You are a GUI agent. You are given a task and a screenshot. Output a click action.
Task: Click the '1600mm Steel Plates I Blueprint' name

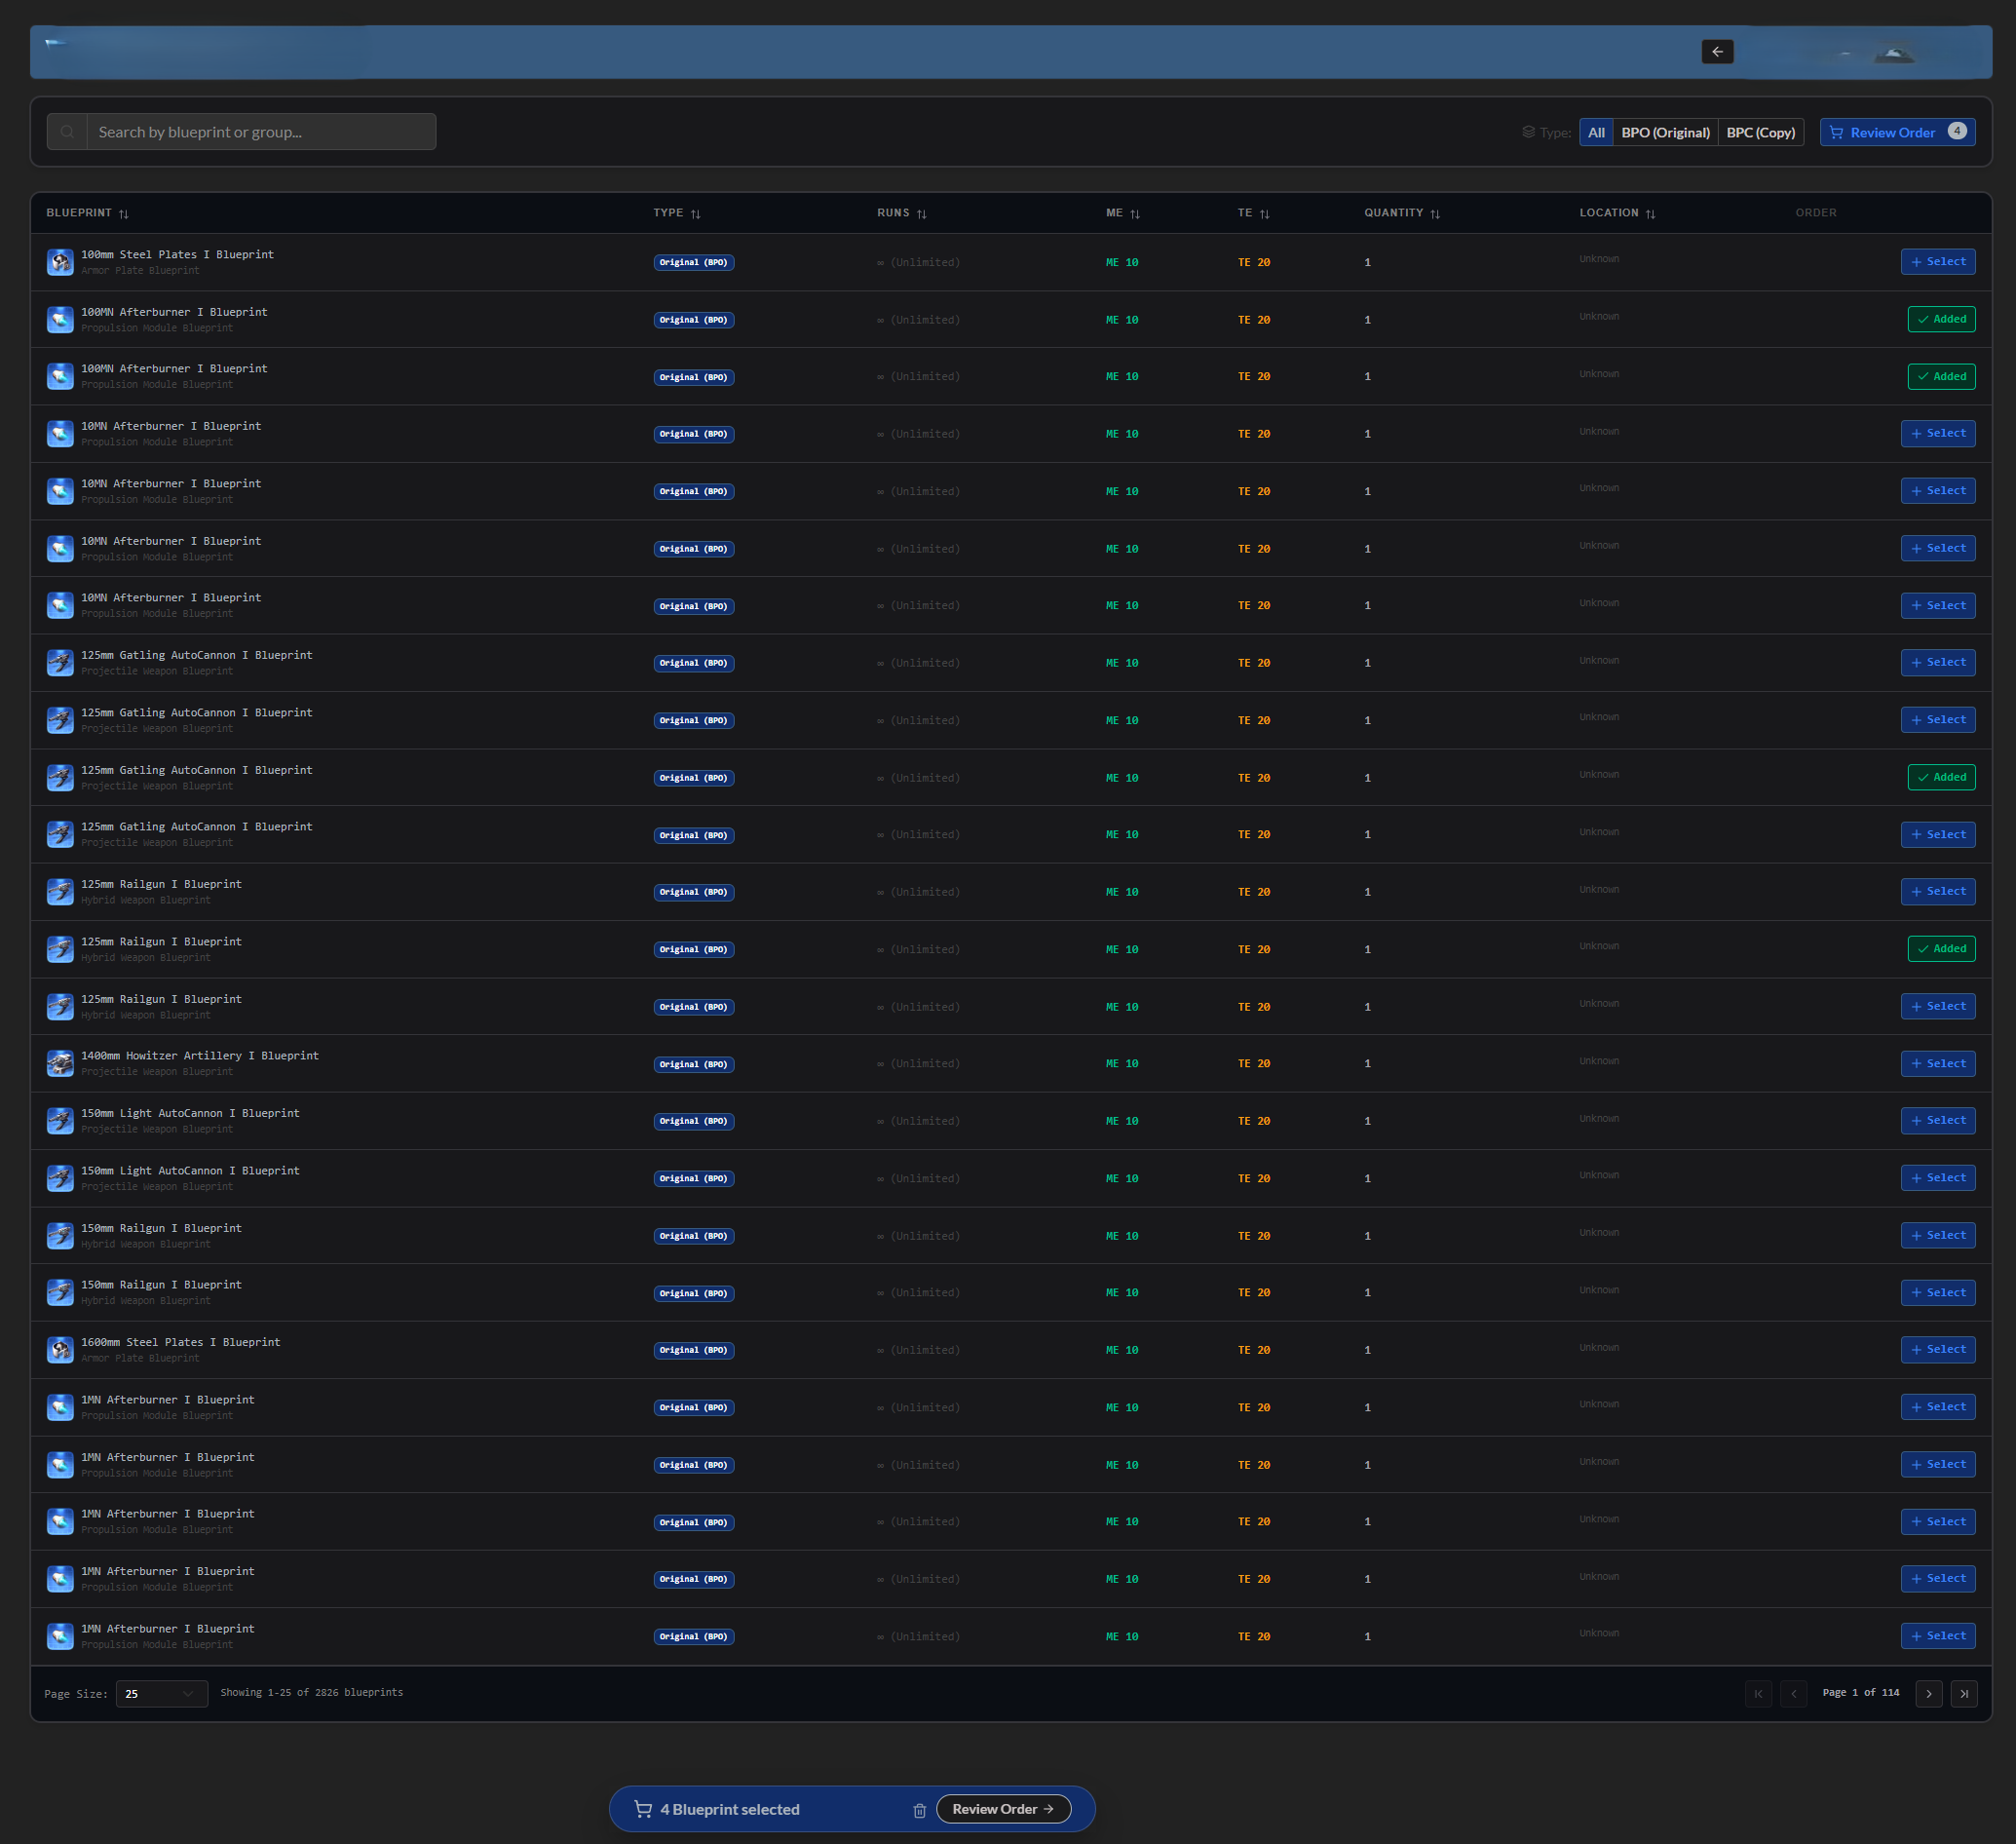click(180, 1343)
